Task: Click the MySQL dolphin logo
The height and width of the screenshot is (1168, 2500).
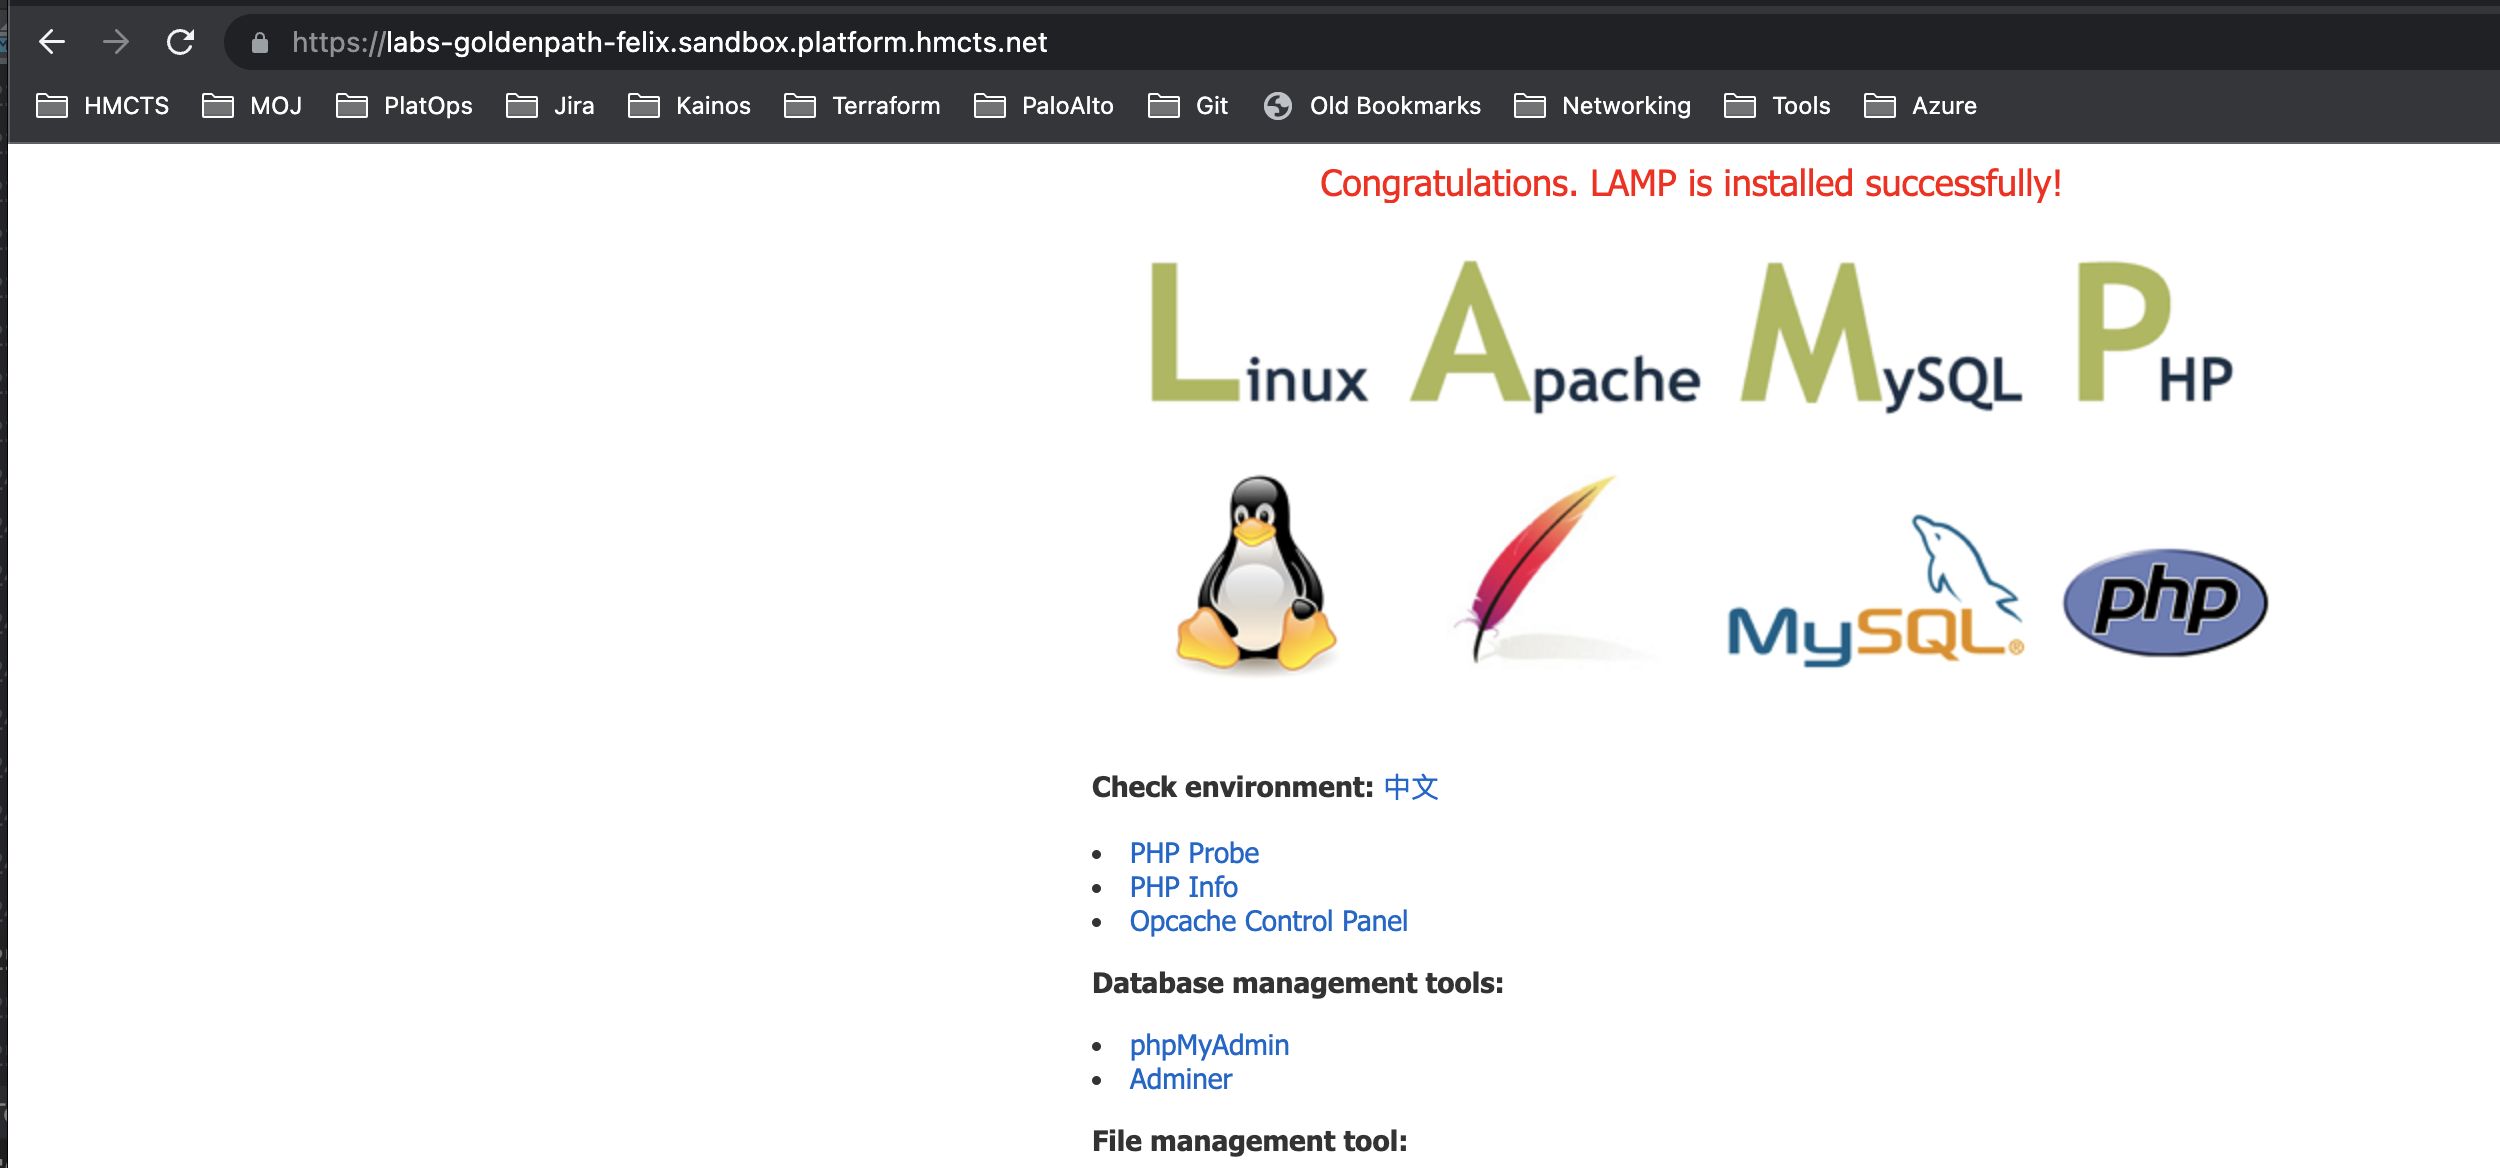Action: click(1876, 591)
